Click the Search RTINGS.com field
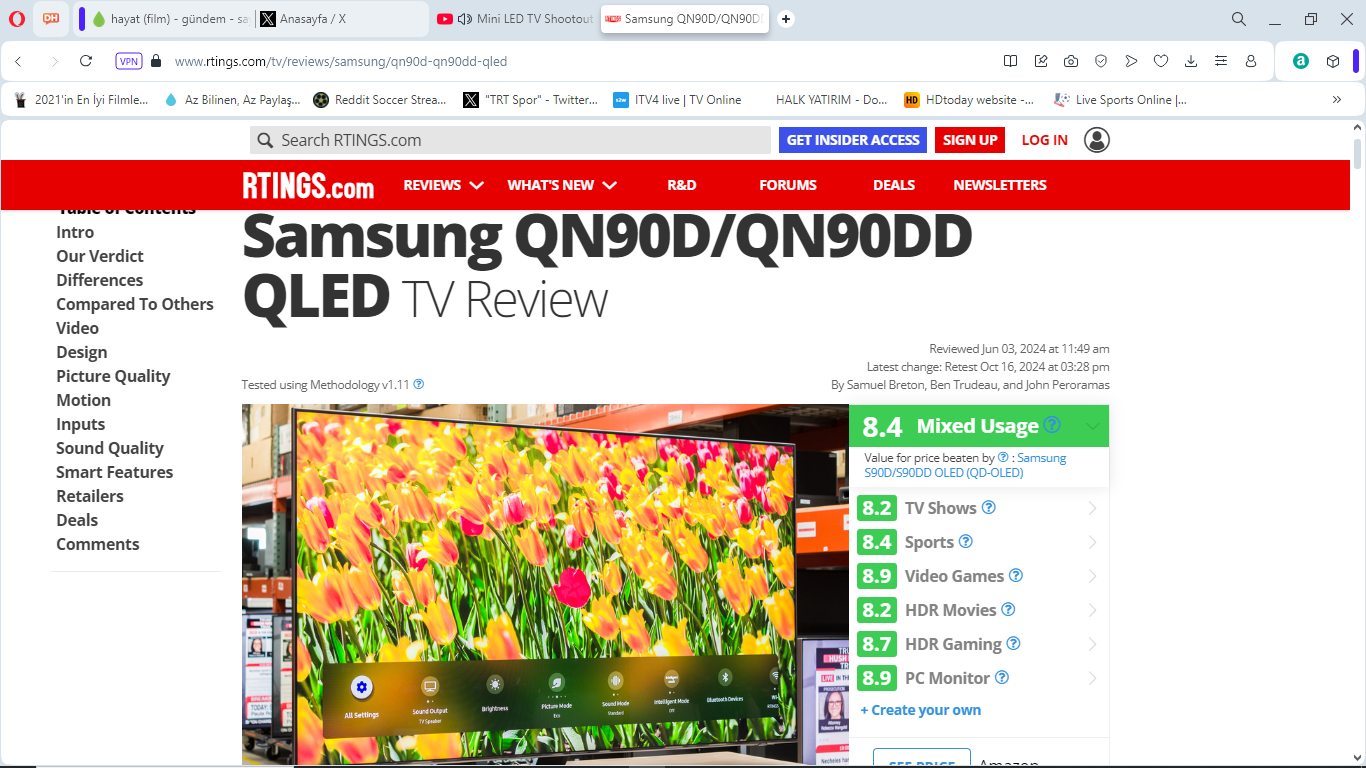This screenshot has height=768, width=1366. pyautogui.click(x=510, y=140)
